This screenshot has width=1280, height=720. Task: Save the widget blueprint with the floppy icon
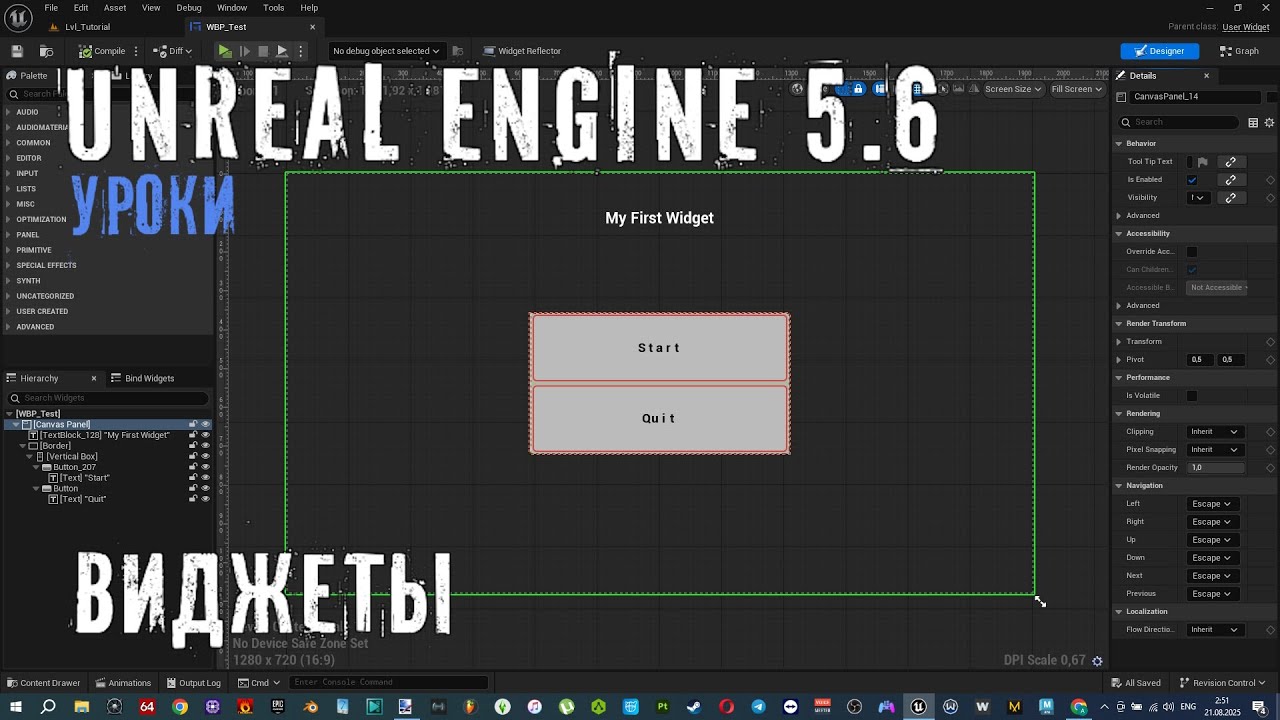pyautogui.click(x=17, y=51)
